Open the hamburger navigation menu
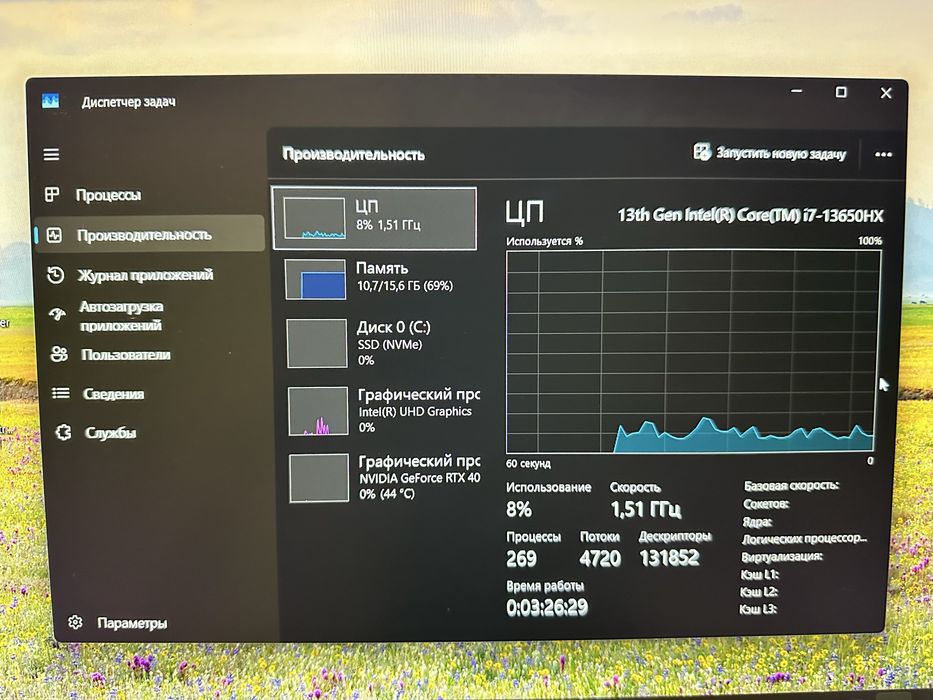The width and height of the screenshot is (933, 700). [x=51, y=155]
